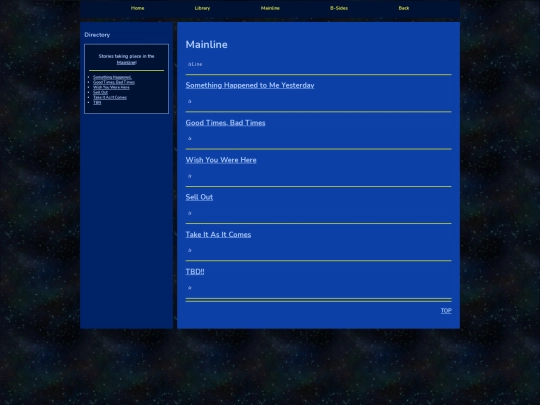Open 'Sell Out' in the Directory list
The image size is (540, 405).
(100, 92)
